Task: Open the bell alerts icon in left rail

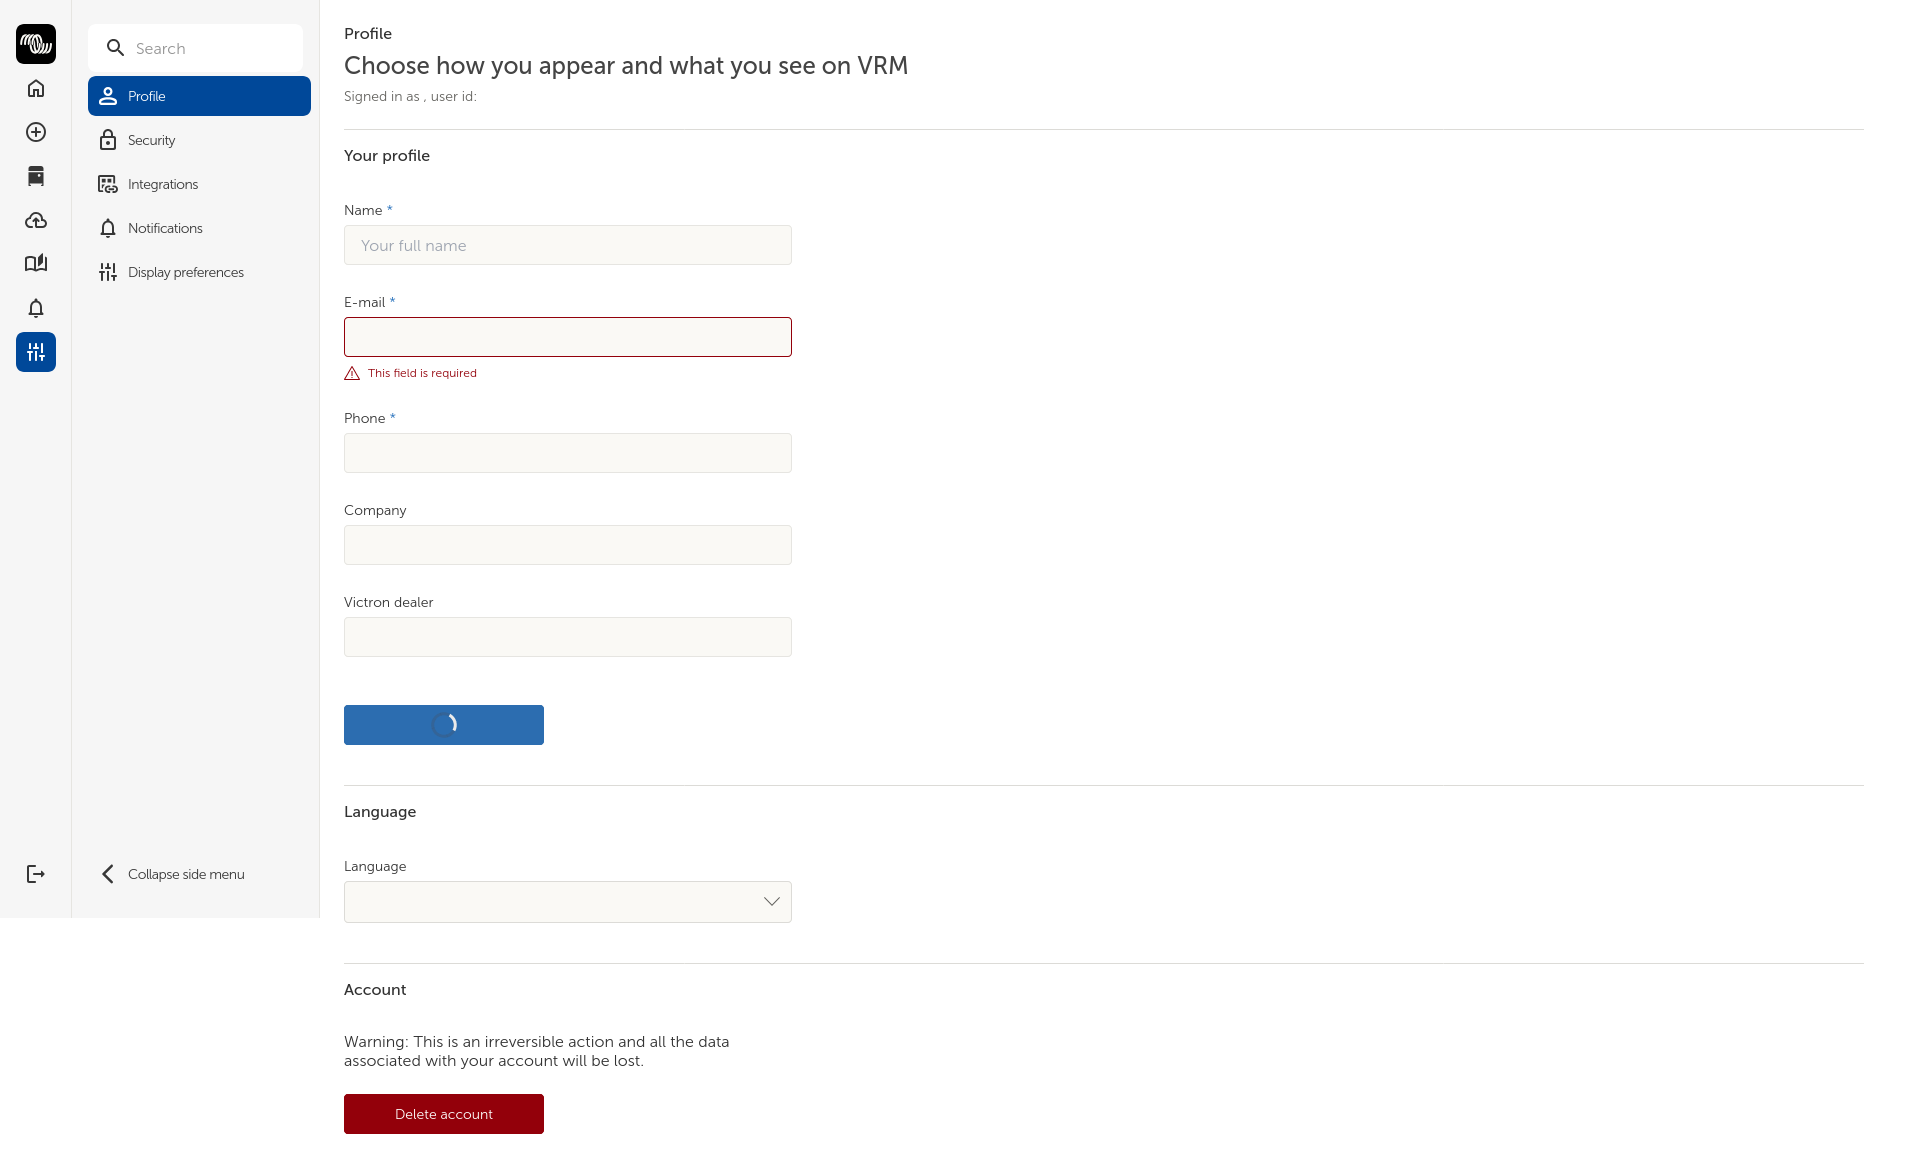Action: point(36,308)
